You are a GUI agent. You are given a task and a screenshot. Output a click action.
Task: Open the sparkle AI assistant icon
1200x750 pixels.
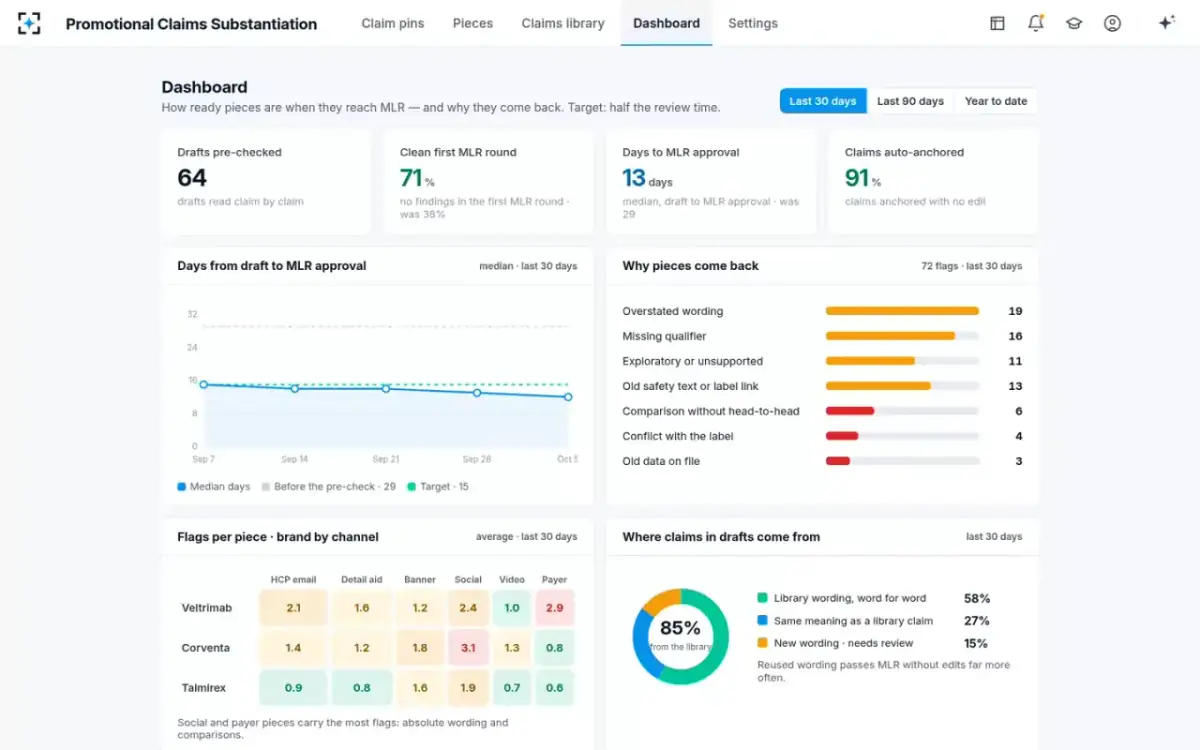(x=1166, y=23)
